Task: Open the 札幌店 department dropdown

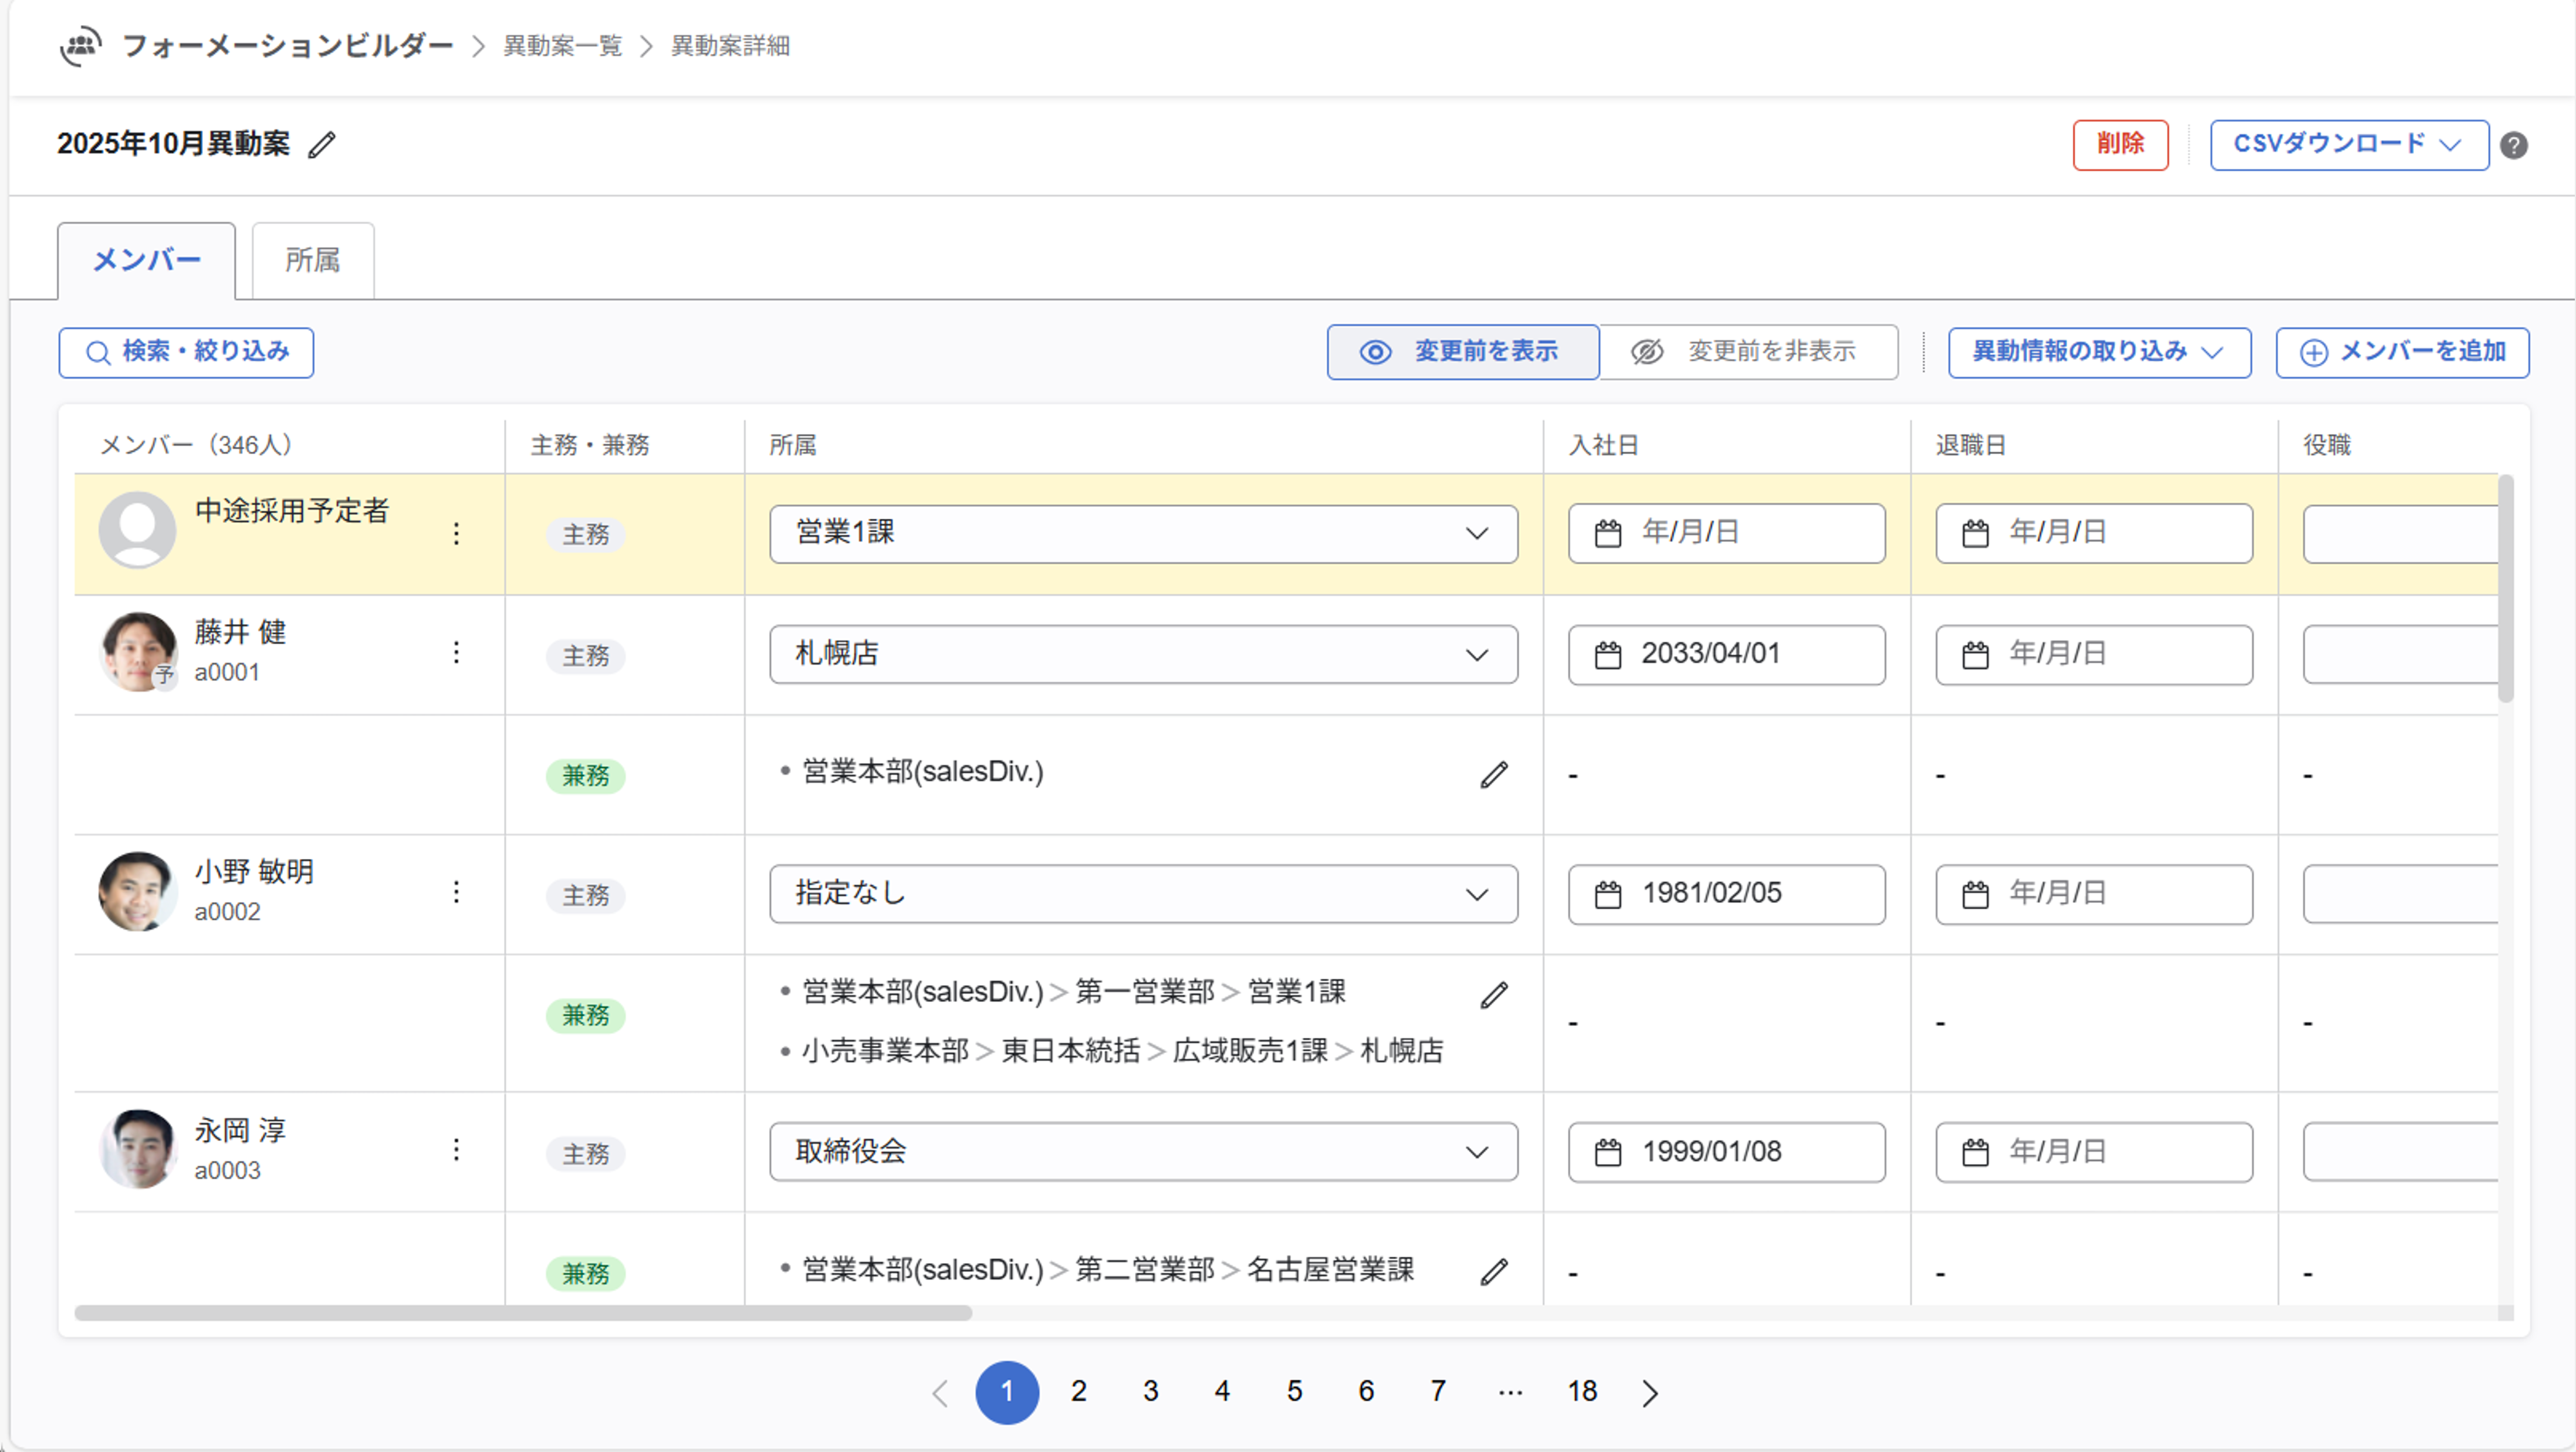Action: pyautogui.click(x=1142, y=654)
